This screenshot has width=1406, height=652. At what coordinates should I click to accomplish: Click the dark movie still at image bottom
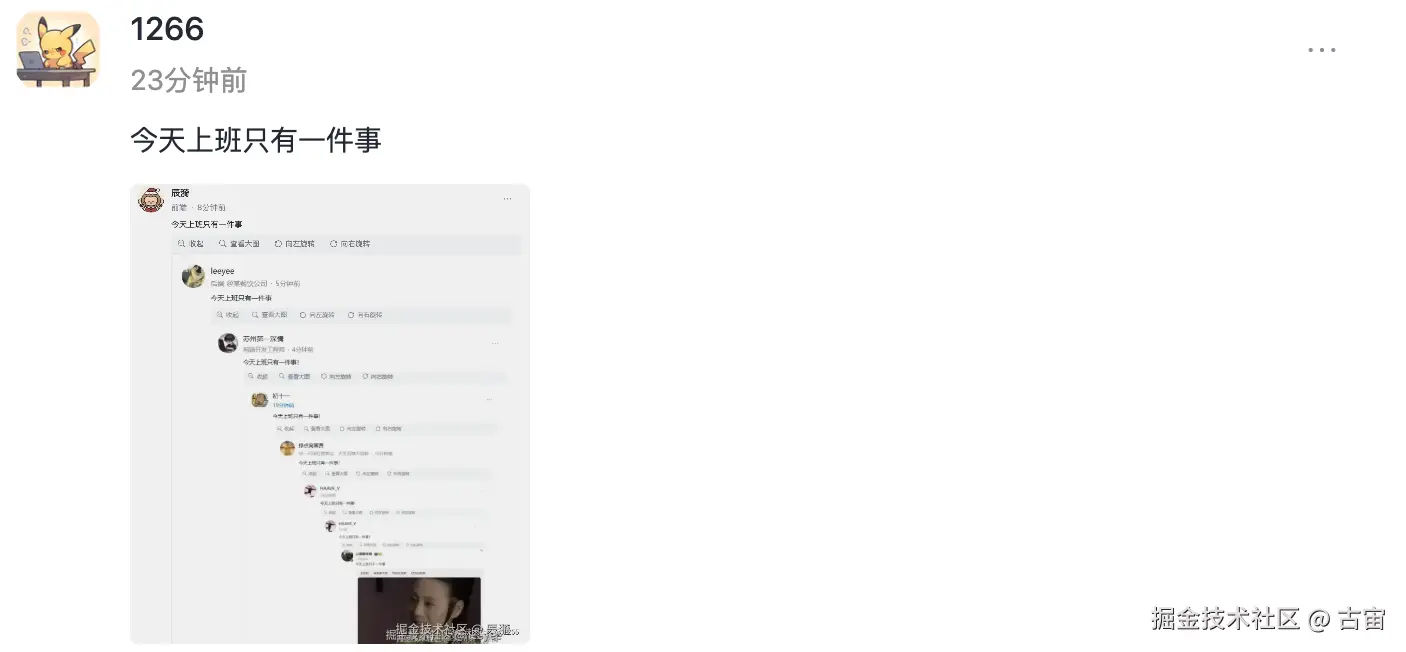point(419,610)
